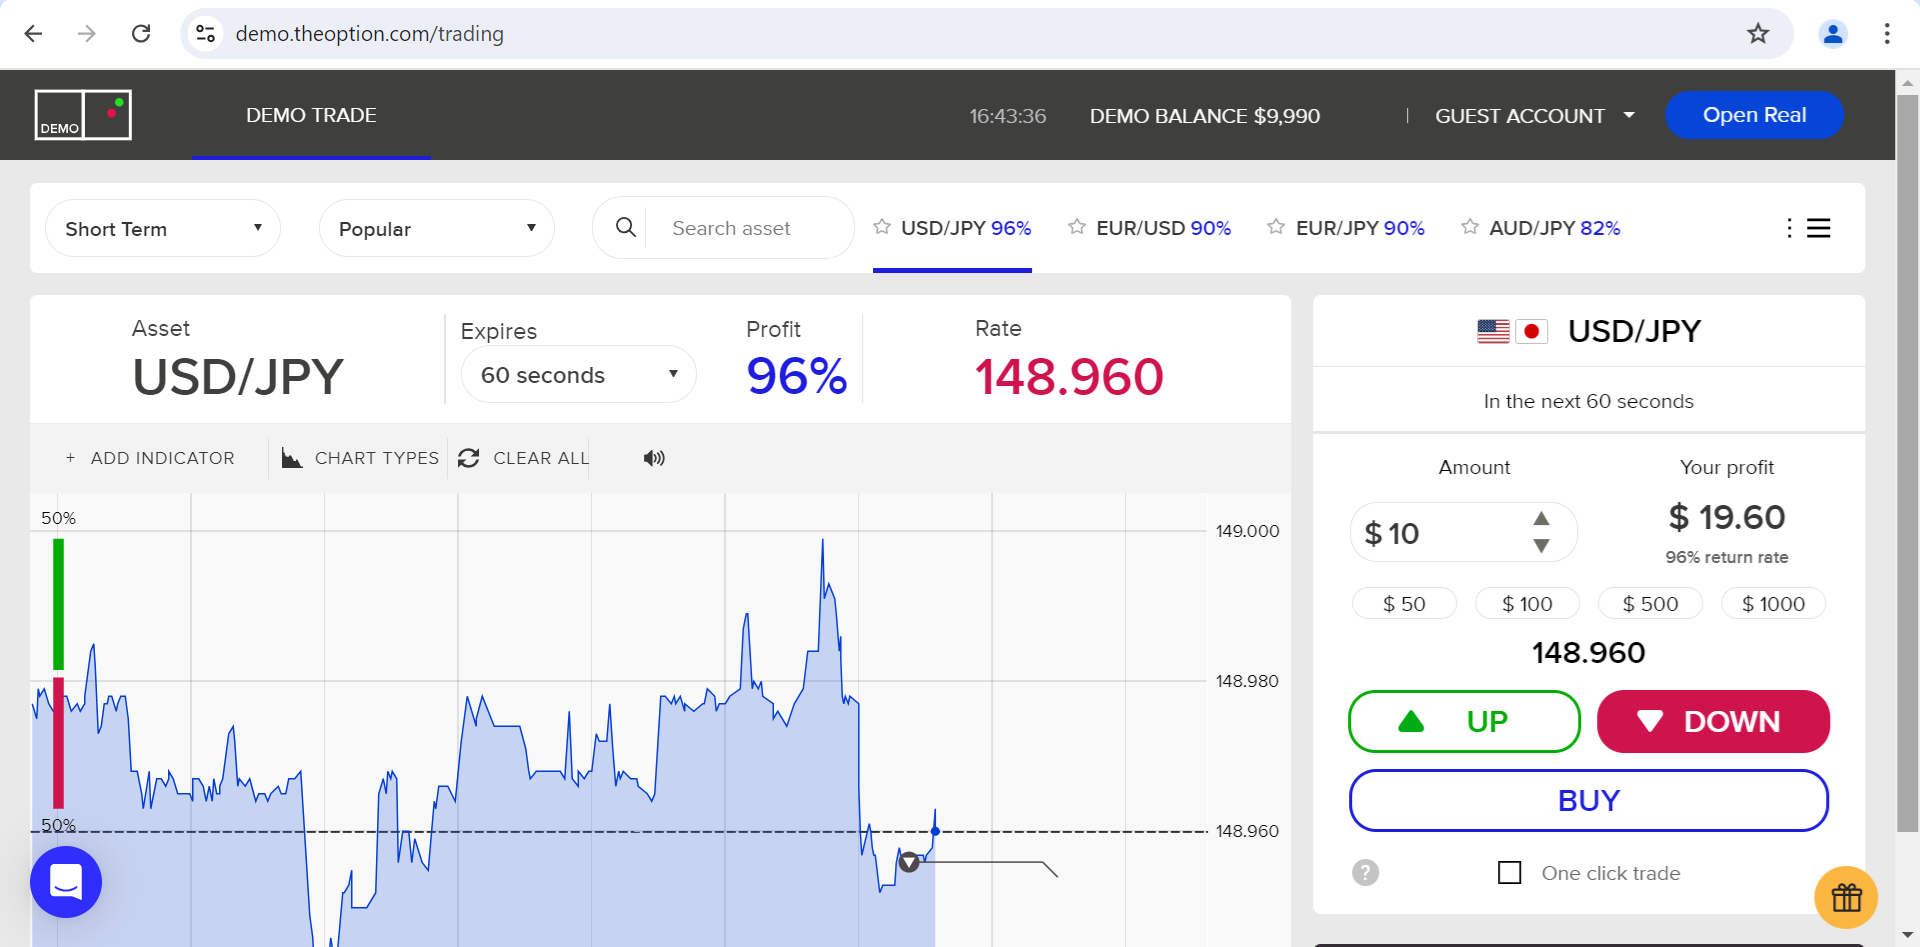Viewport: 1920px width, 947px height.
Task: Open the Short Term dropdown
Action: [x=163, y=228]
